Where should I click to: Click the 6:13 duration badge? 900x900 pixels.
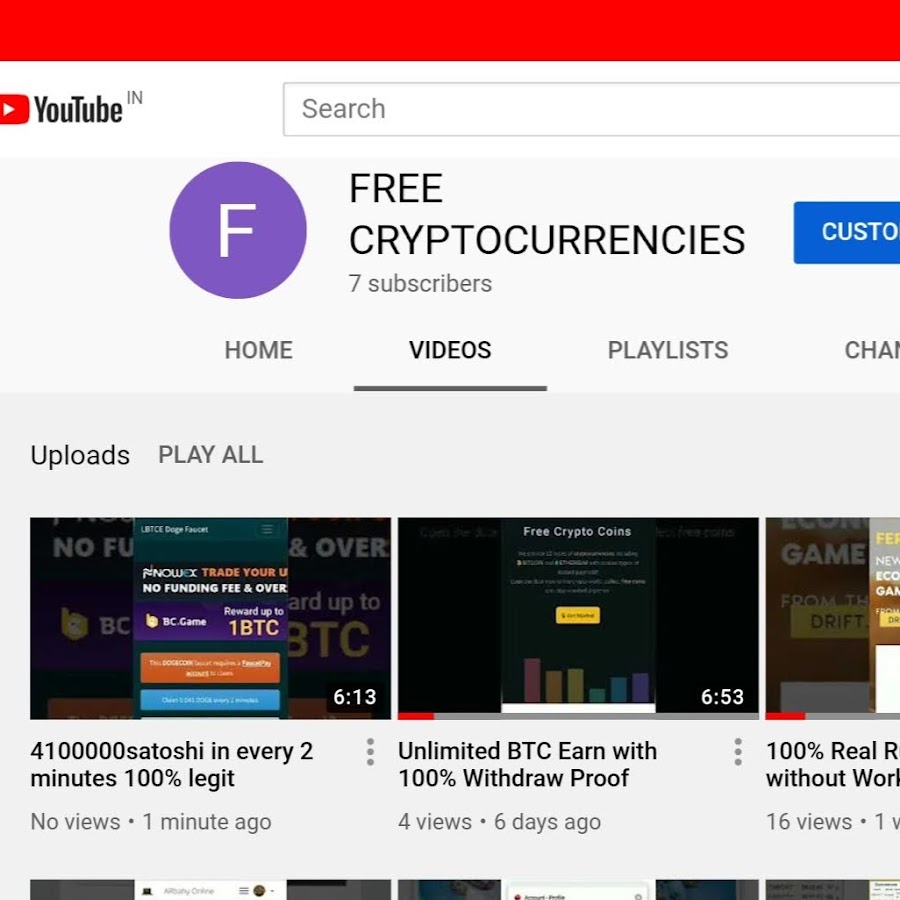(355, 697)
